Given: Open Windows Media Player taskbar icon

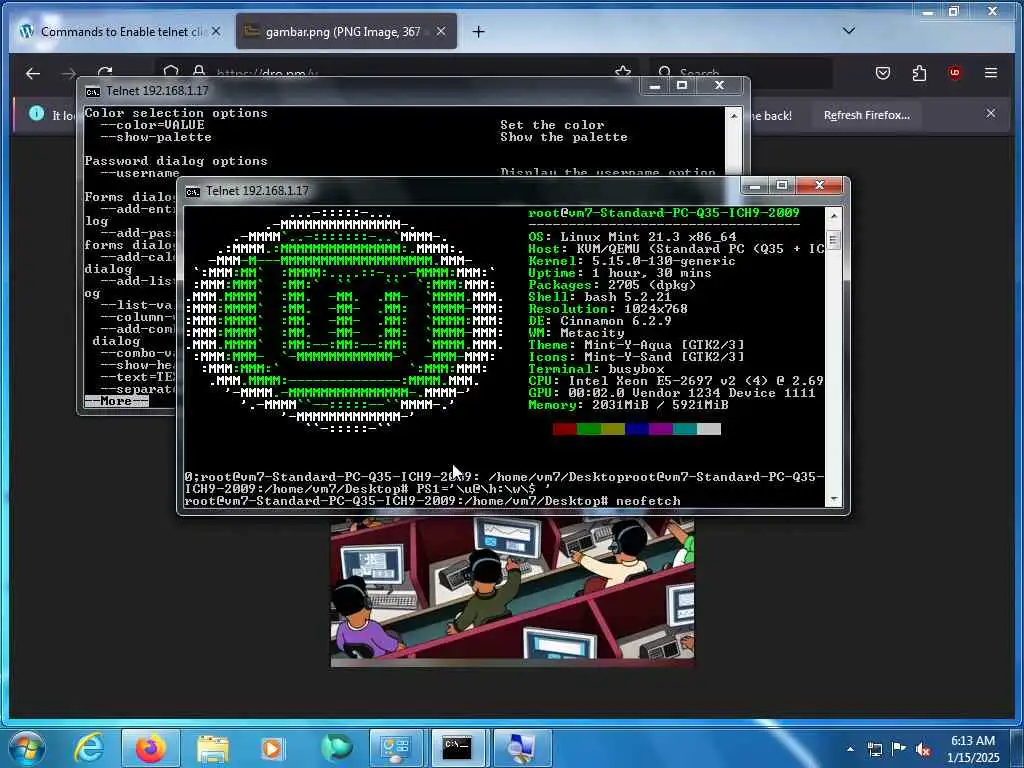Looking at the screenshot, I should click(x=272, y=748).
